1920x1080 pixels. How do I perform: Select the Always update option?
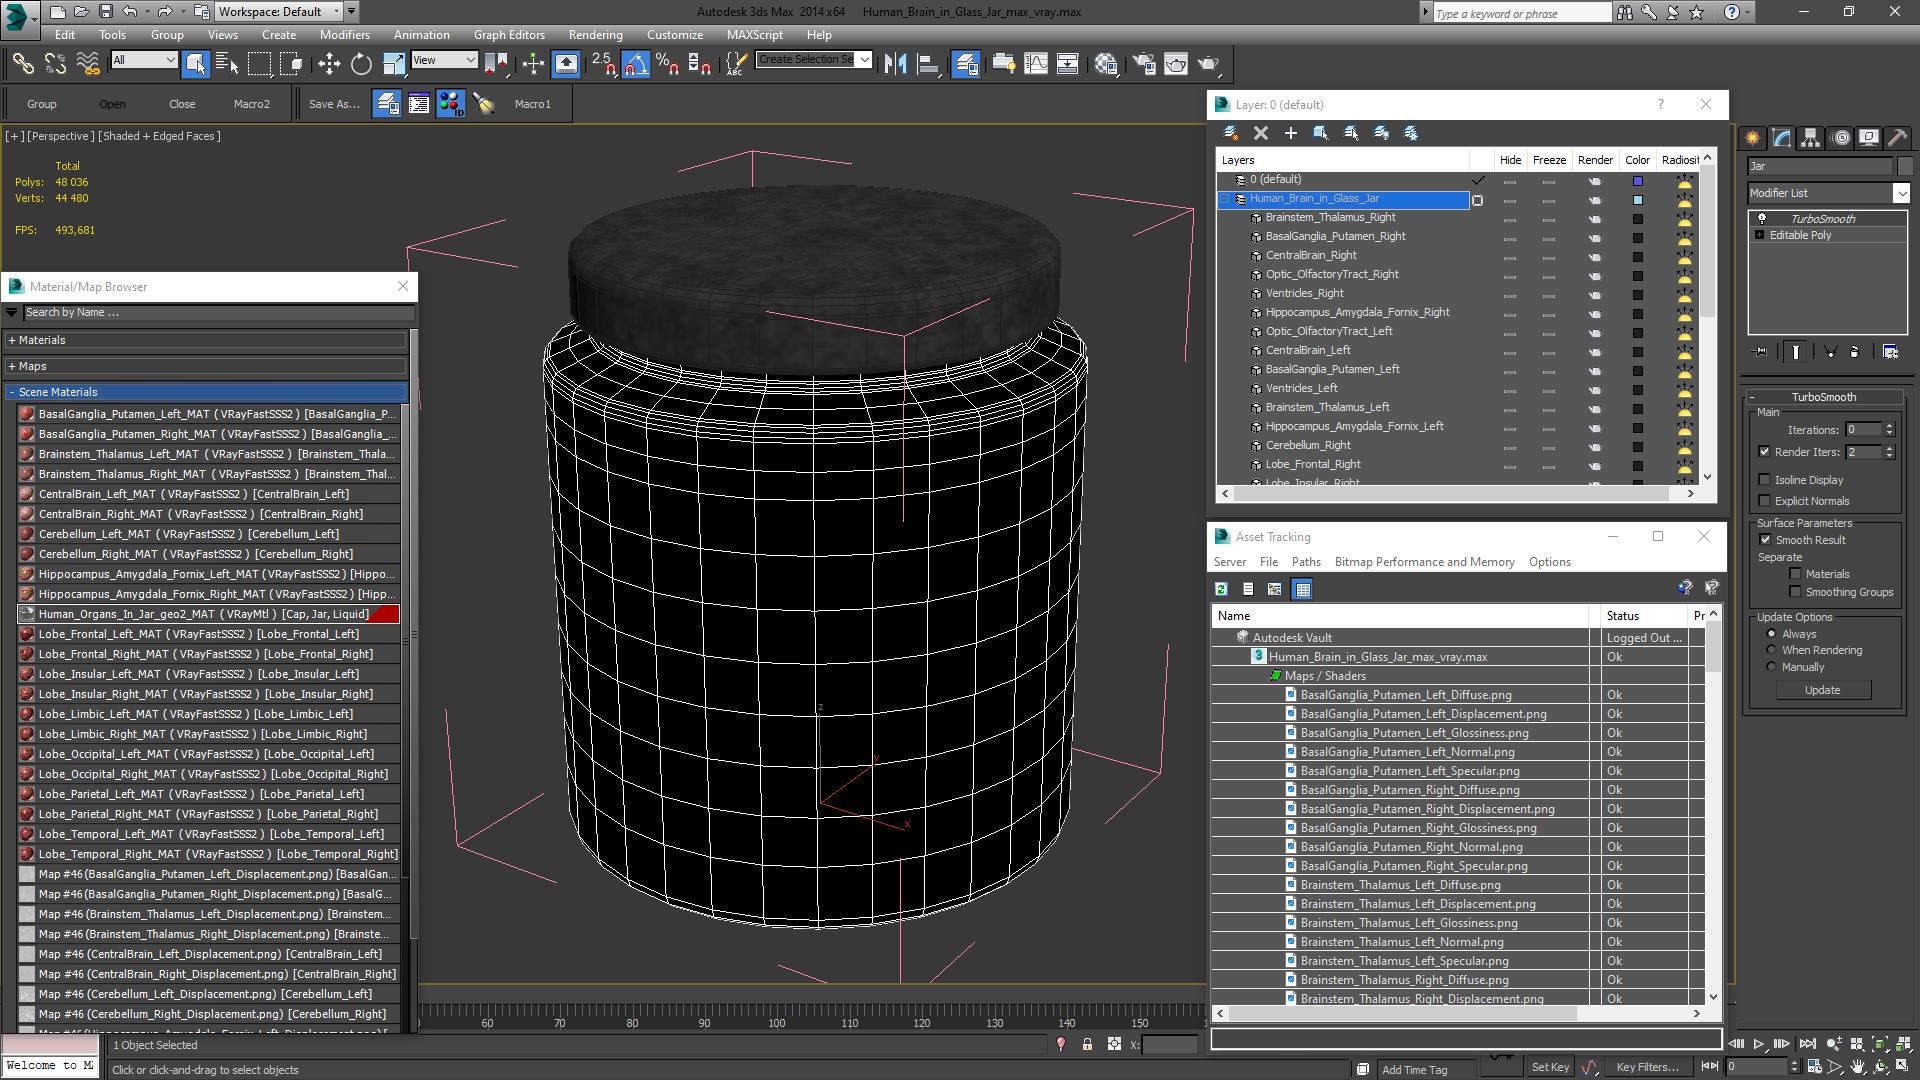1771,634
